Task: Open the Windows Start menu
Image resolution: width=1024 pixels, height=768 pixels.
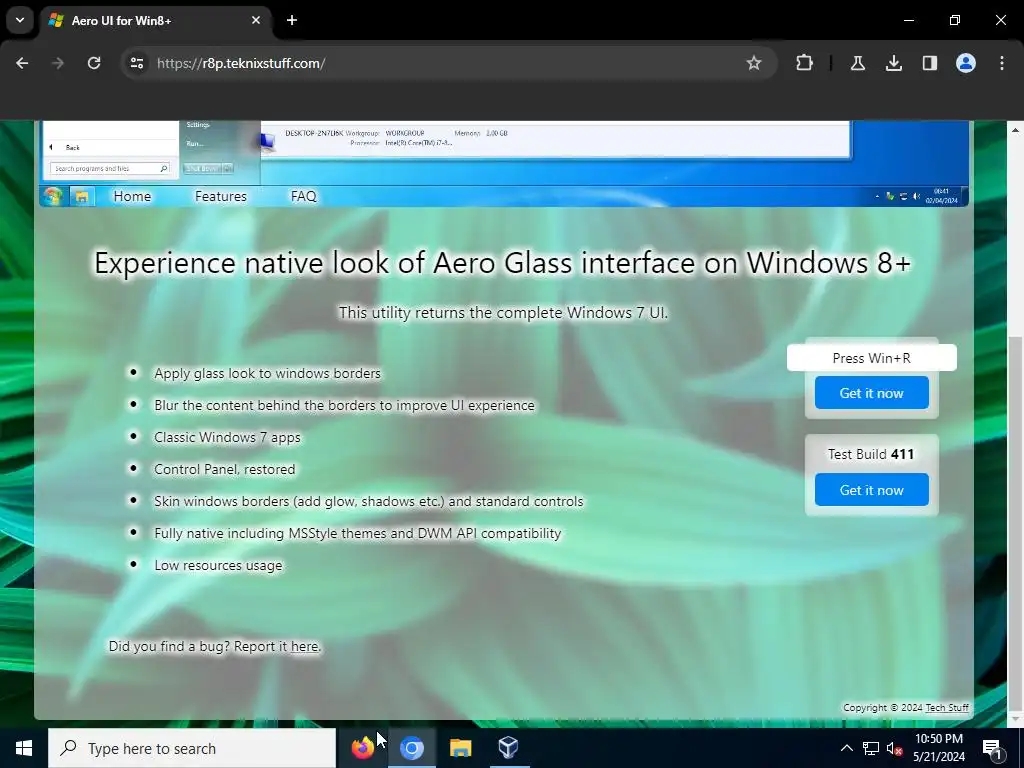Action: [x=24, y=748]
